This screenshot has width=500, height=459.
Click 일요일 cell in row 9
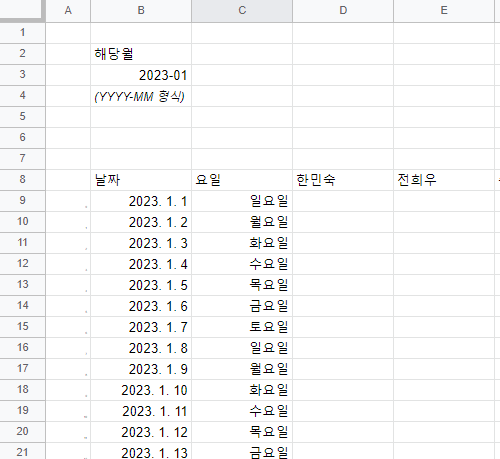242,201
